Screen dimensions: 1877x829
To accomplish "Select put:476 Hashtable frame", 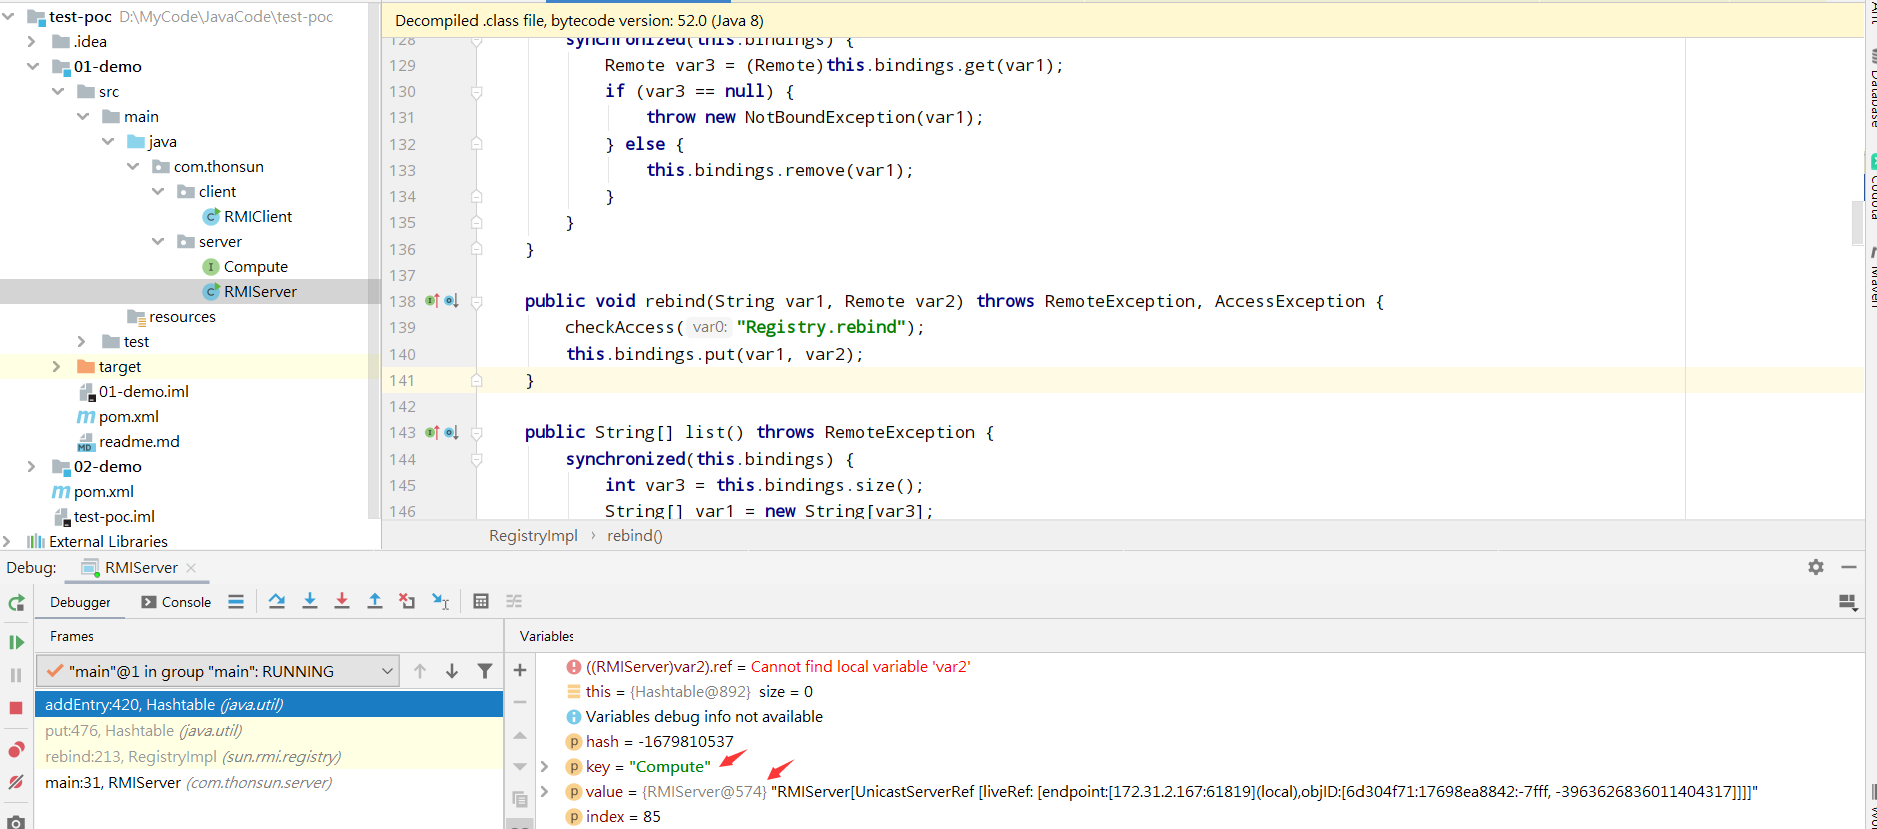I will coord(269,730).
